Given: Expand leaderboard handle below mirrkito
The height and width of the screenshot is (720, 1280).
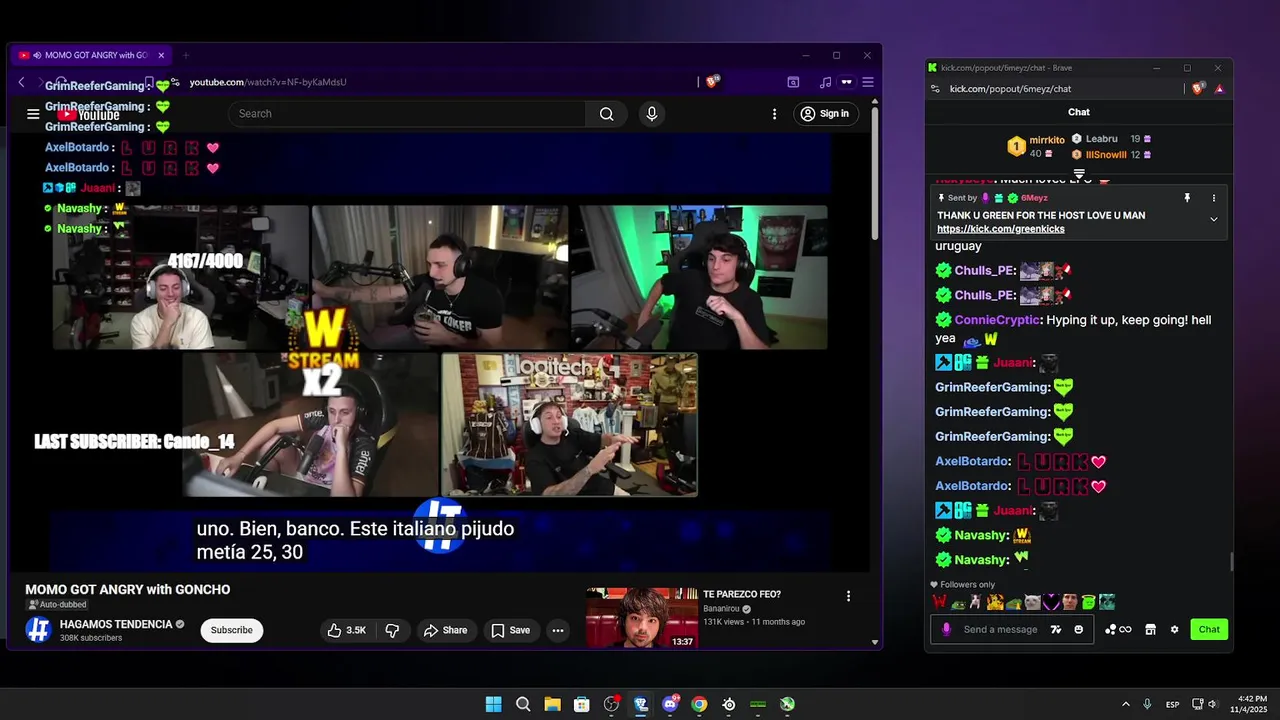Looking at the screenshot, I should point(1079,174).
